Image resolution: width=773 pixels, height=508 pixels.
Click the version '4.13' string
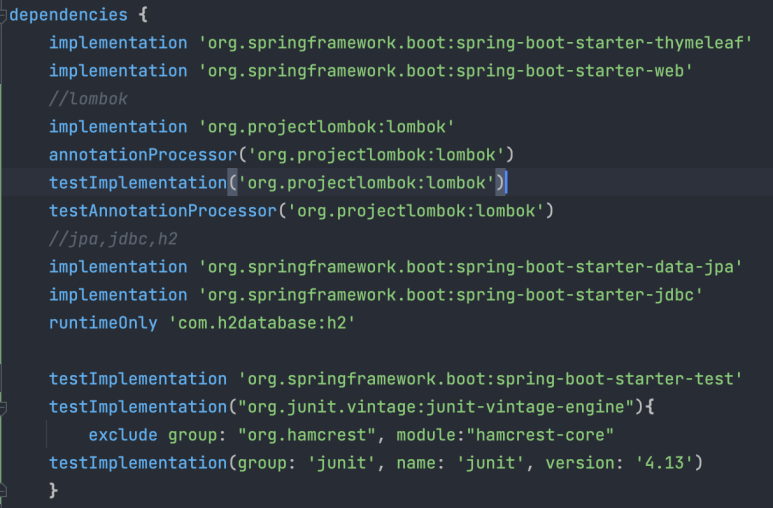[664, 463]
